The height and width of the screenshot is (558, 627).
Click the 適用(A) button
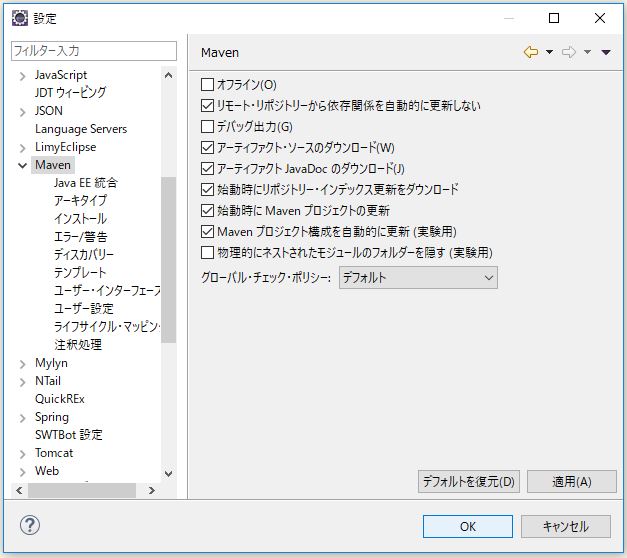click(572, 482)
